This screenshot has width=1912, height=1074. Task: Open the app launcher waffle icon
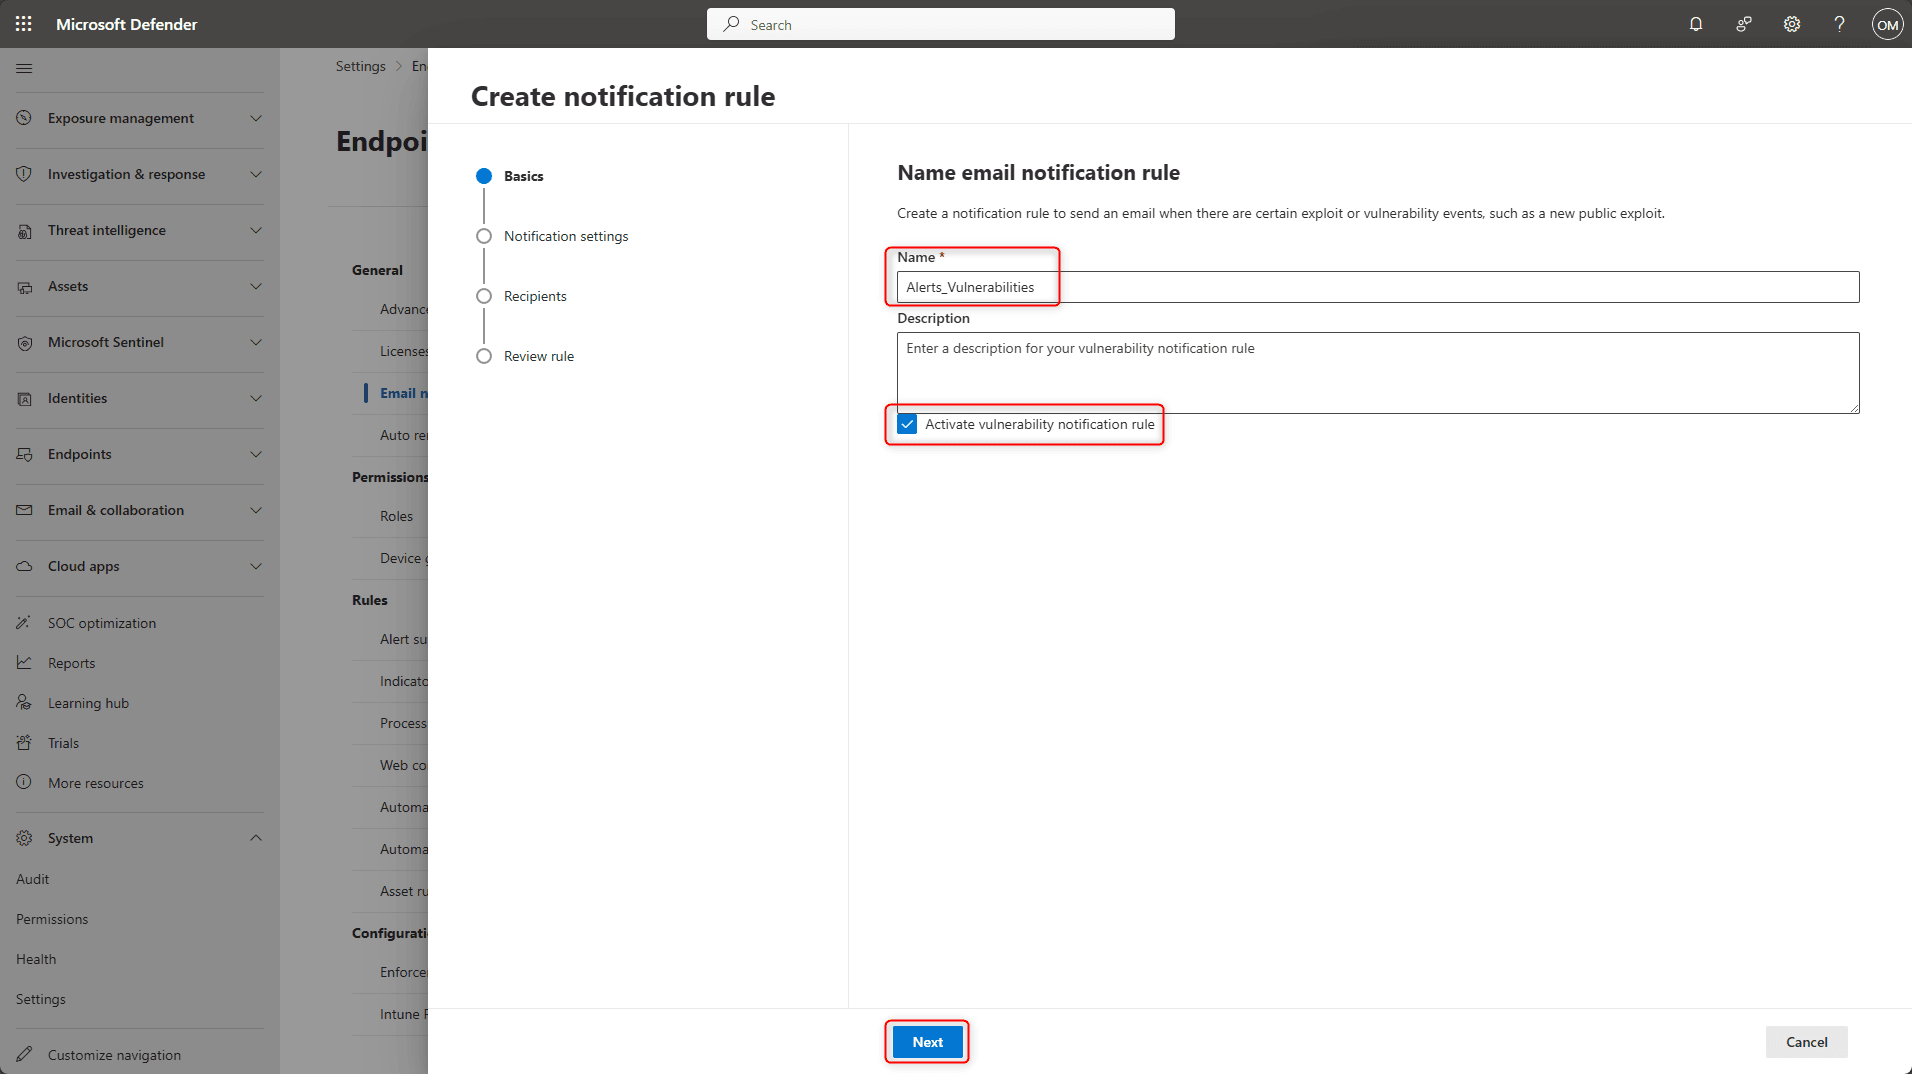[x=24, y=24]
